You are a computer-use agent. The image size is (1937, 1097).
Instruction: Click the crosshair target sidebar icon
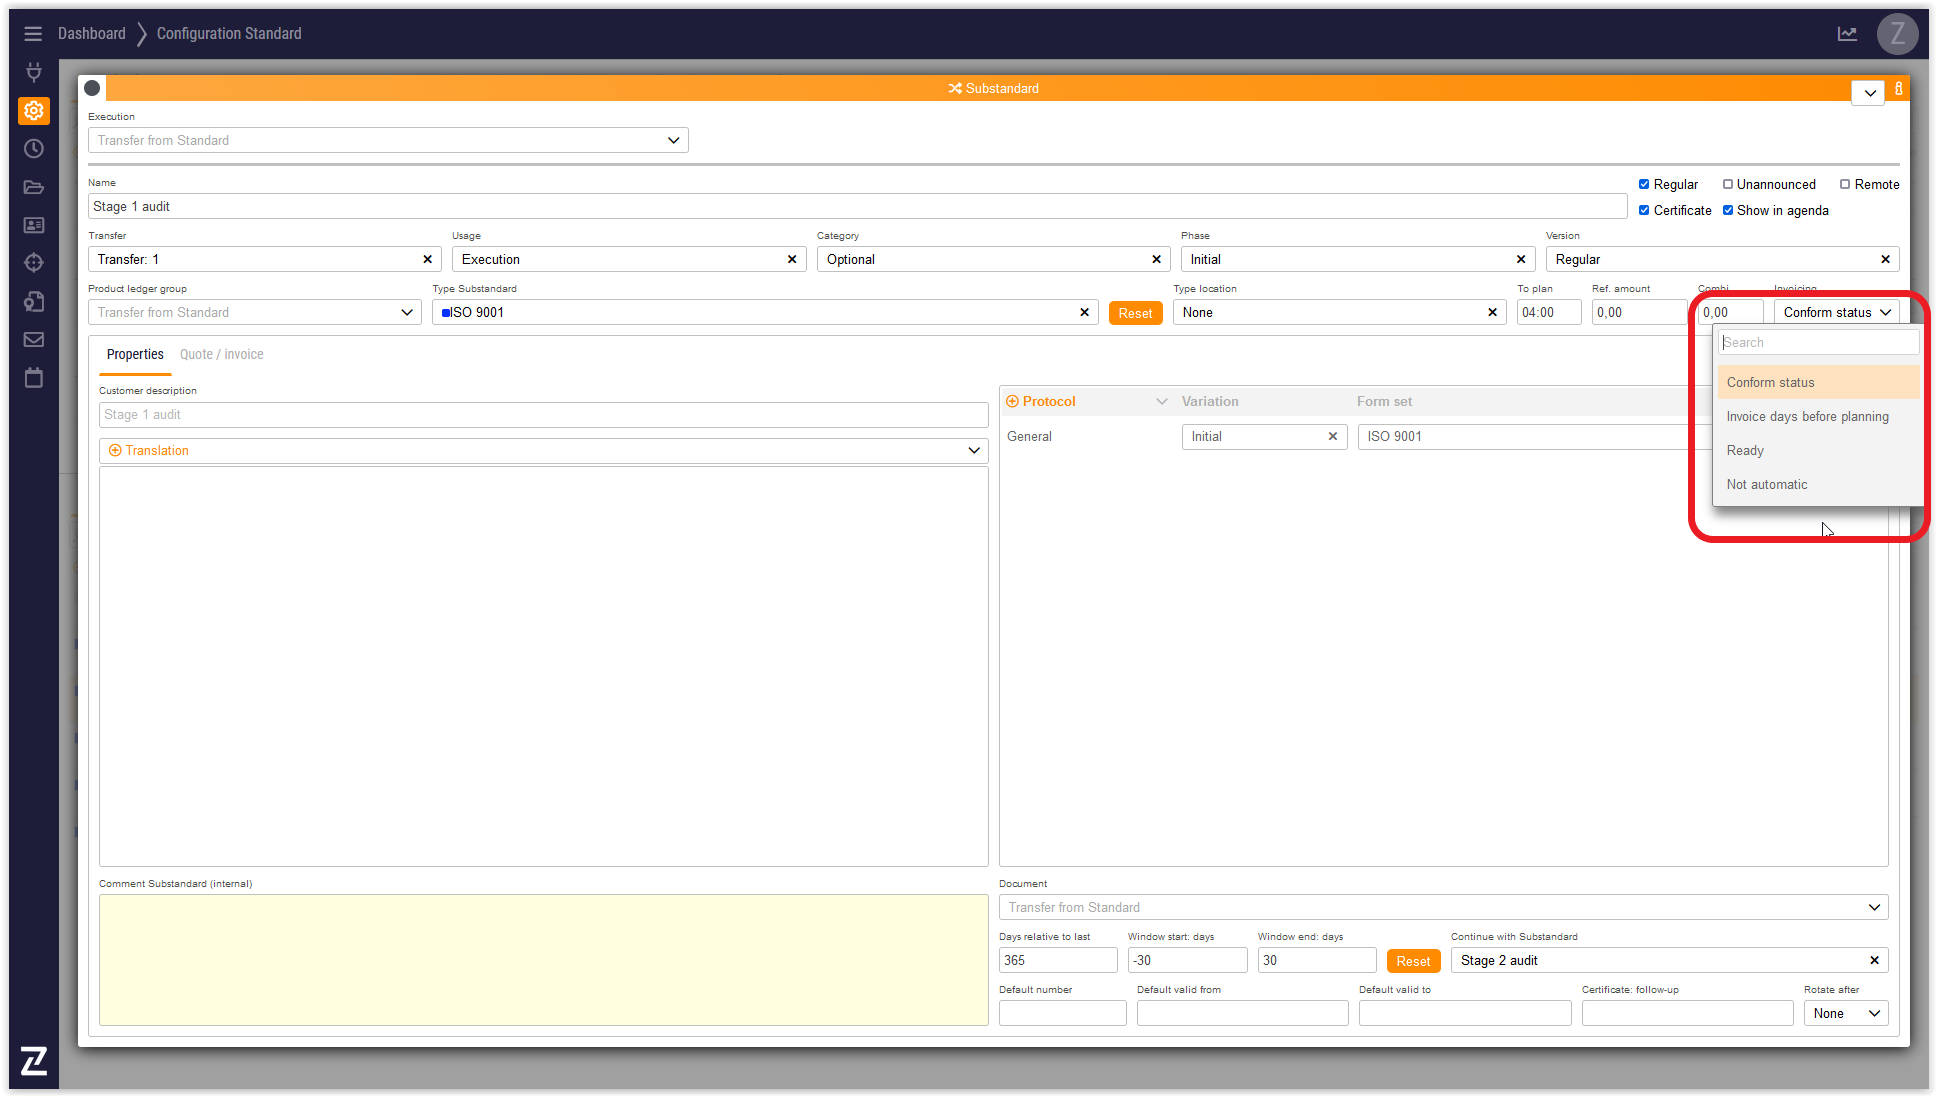(33, 263)
